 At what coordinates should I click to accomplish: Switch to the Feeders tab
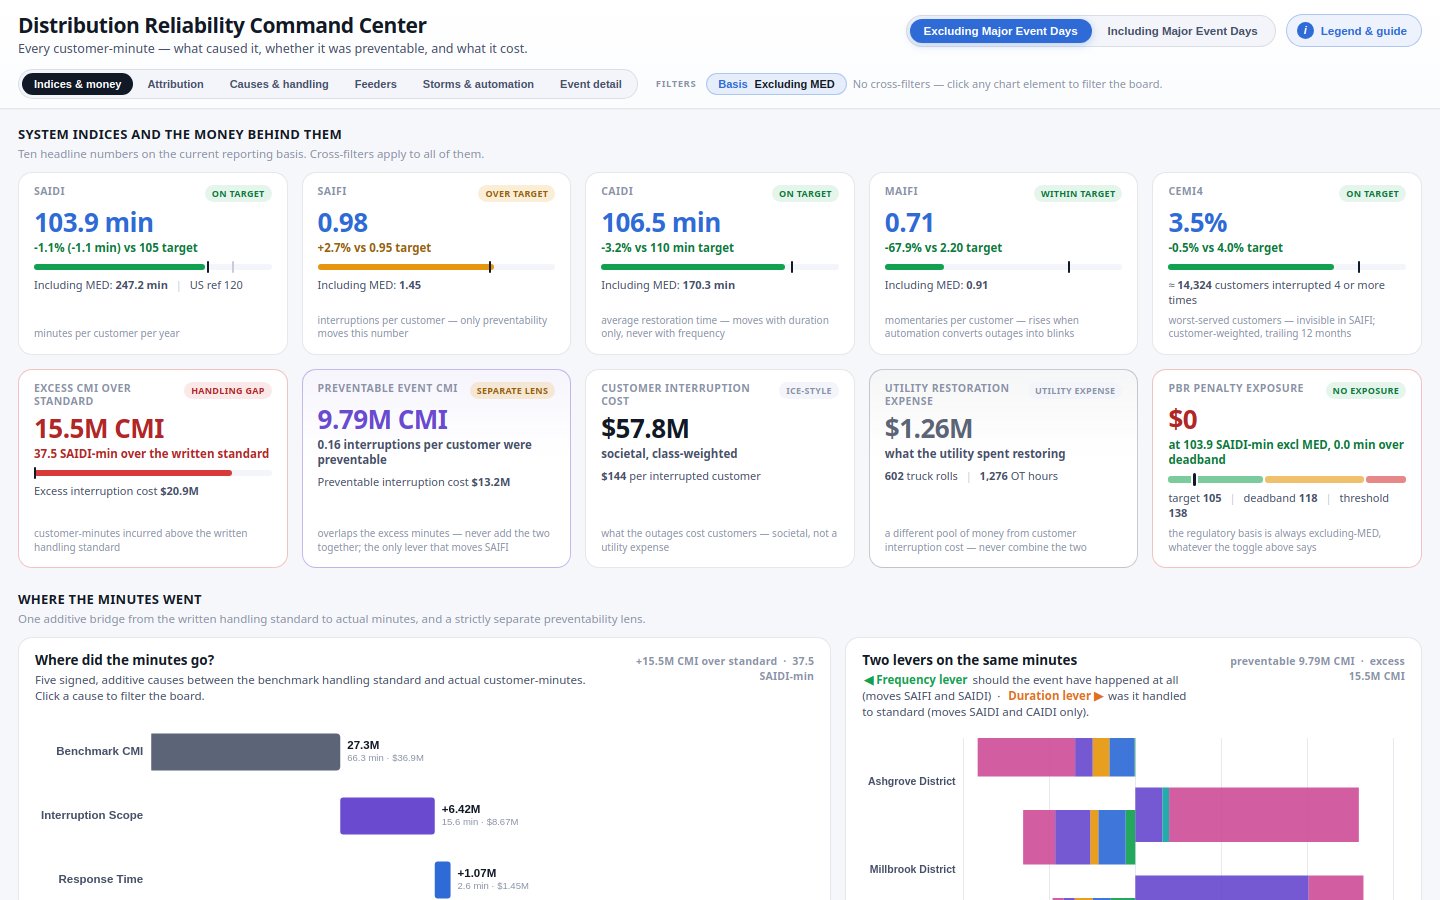coord(375,84)
